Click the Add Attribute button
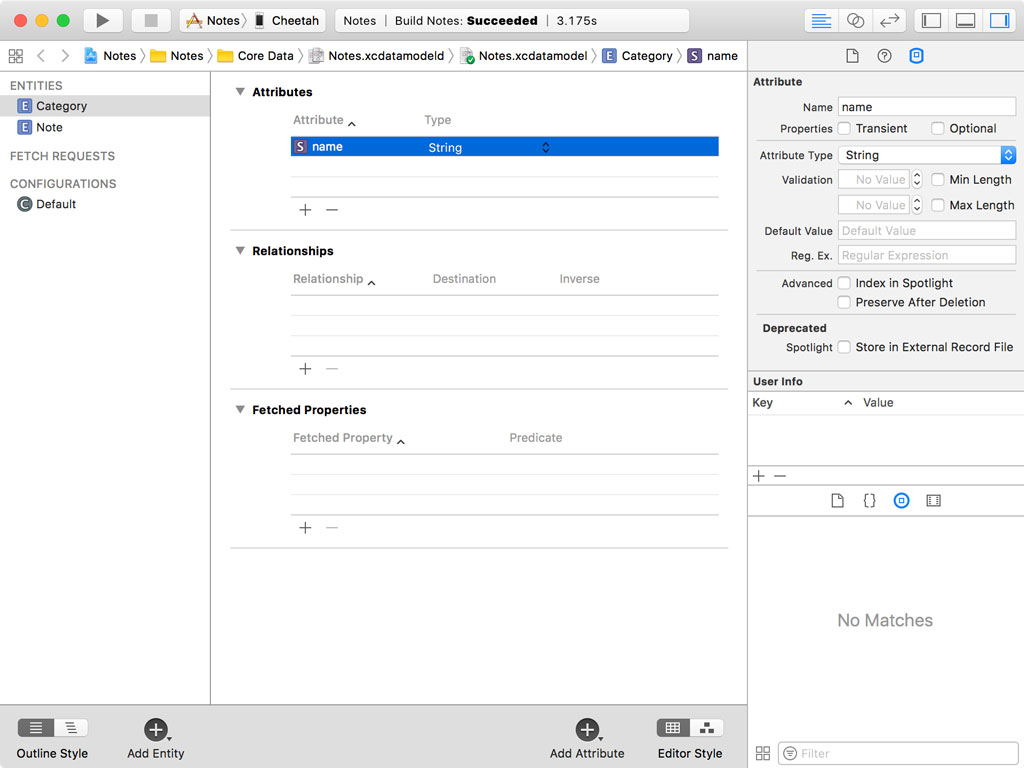The image size is (1024, 768). [x=587, y=730]
